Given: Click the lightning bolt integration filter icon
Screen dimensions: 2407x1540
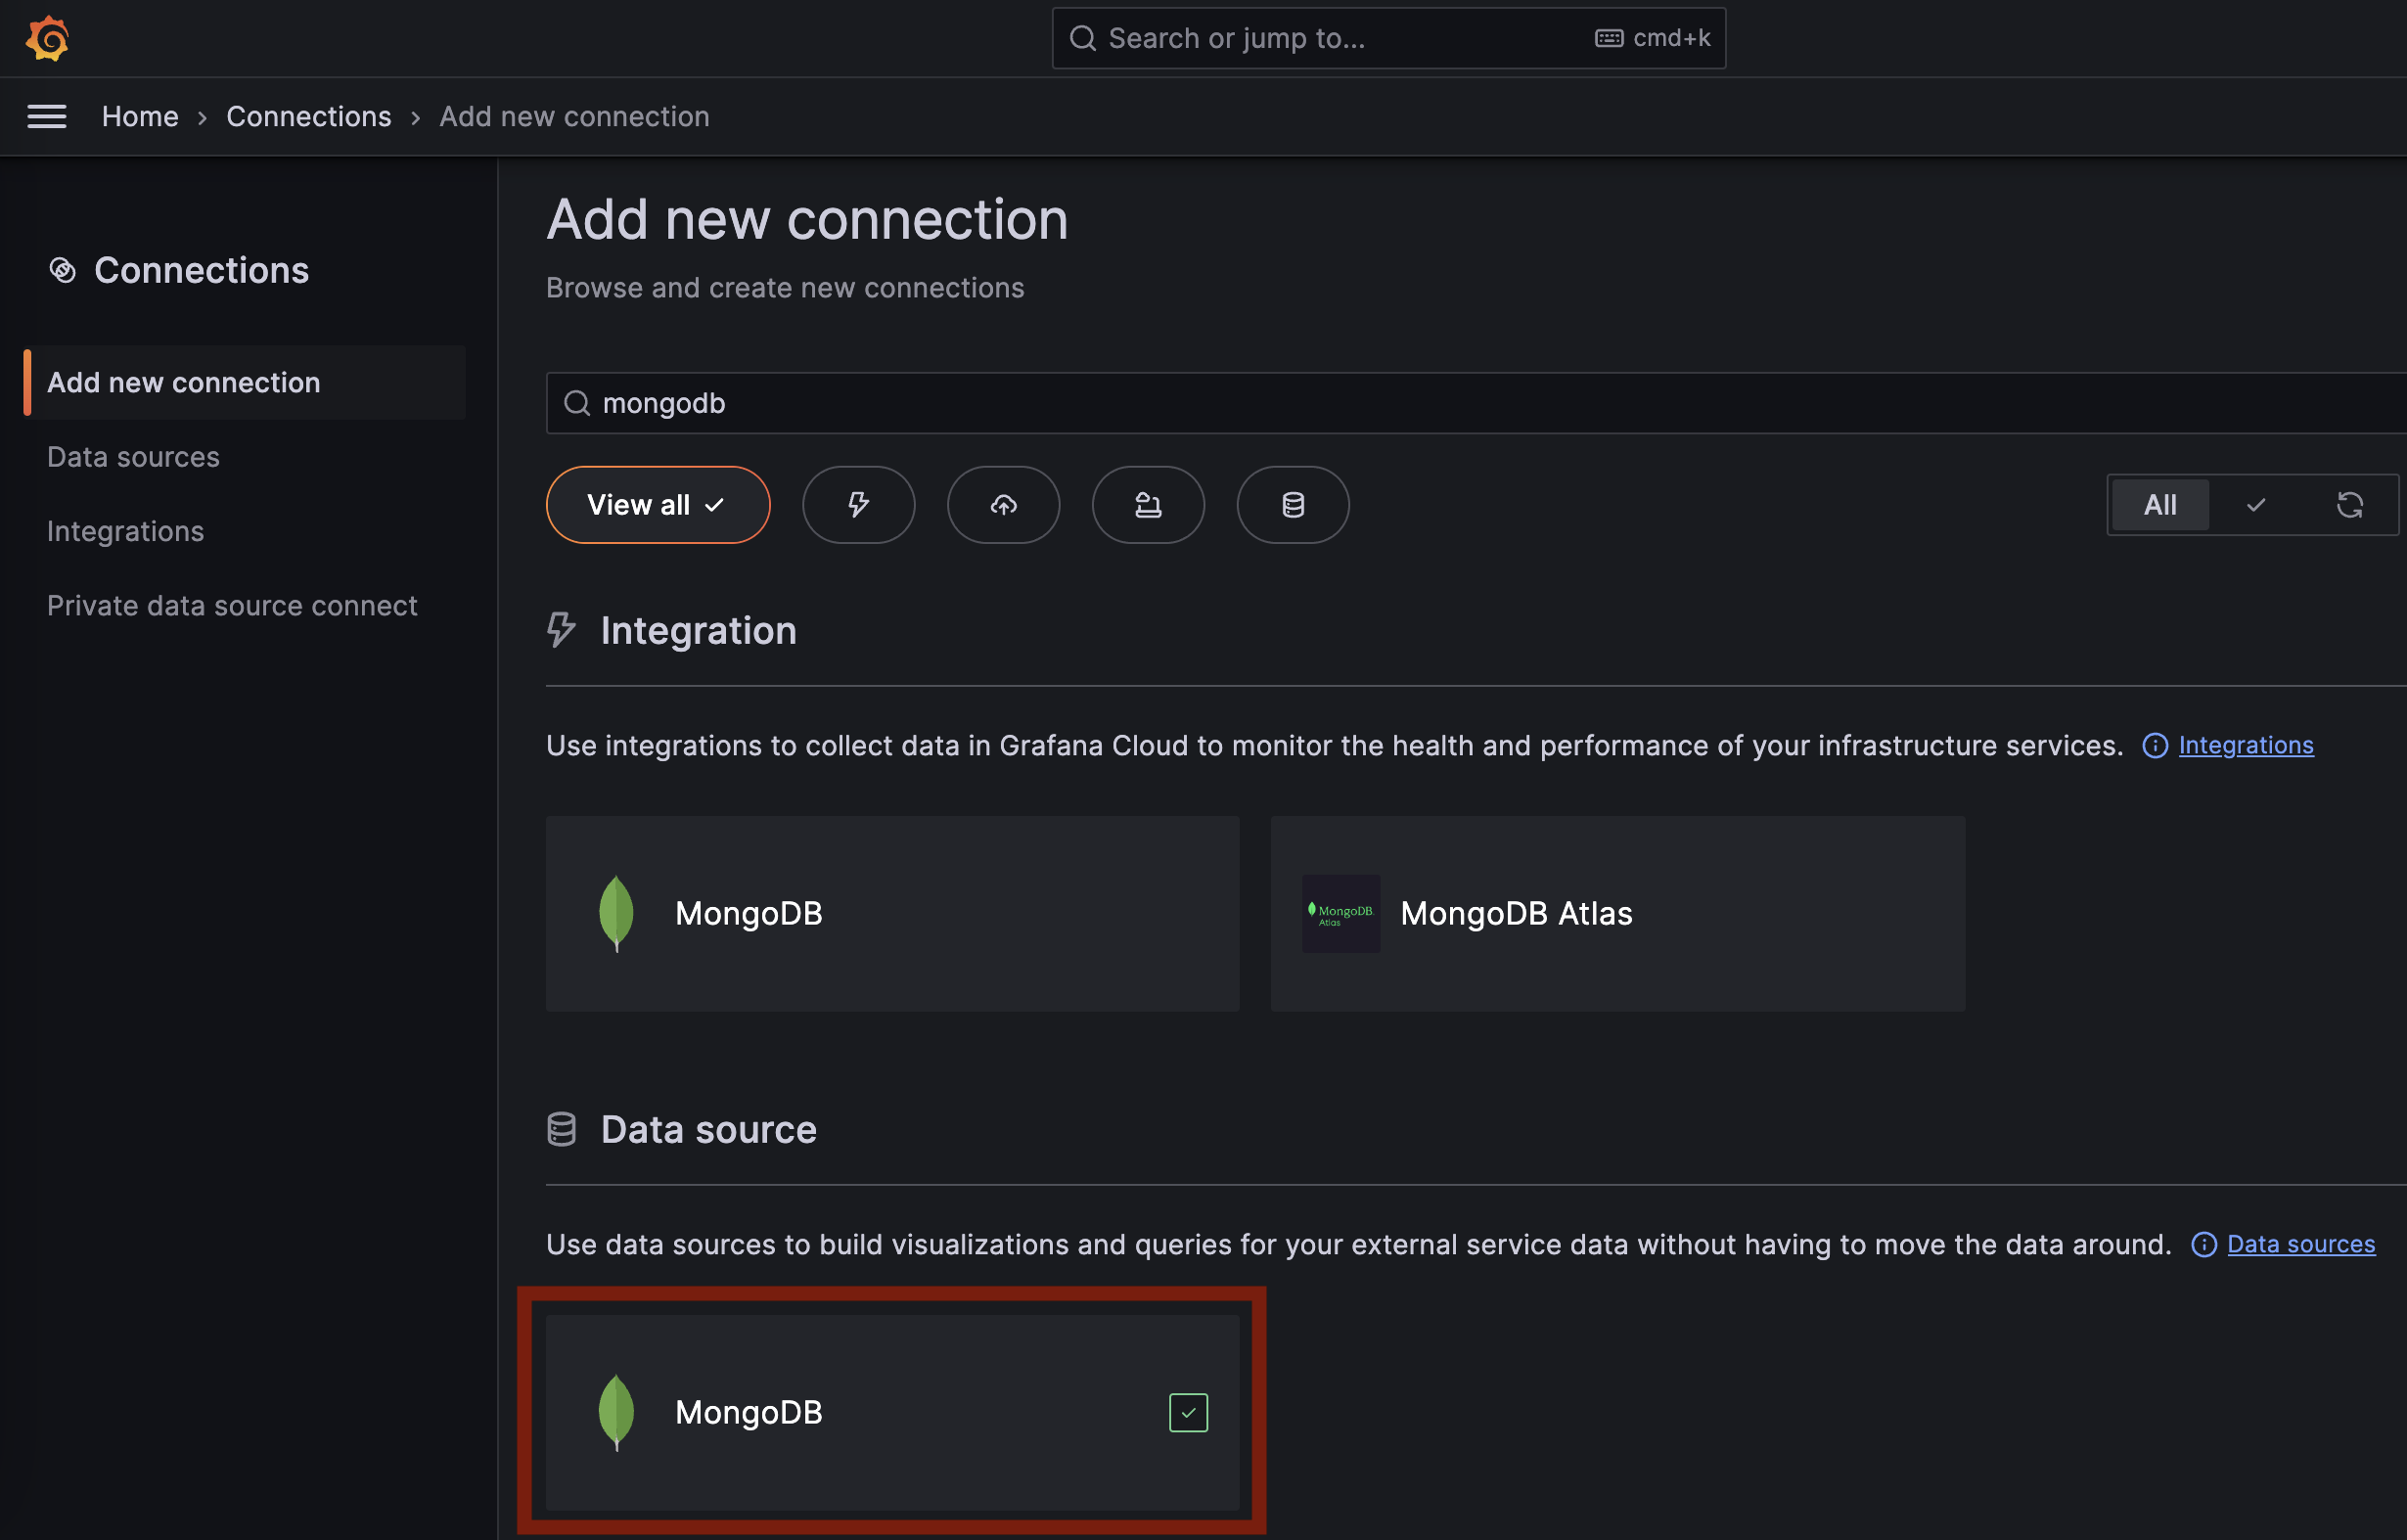Looking at the screenshot, I should pos(858,504).
